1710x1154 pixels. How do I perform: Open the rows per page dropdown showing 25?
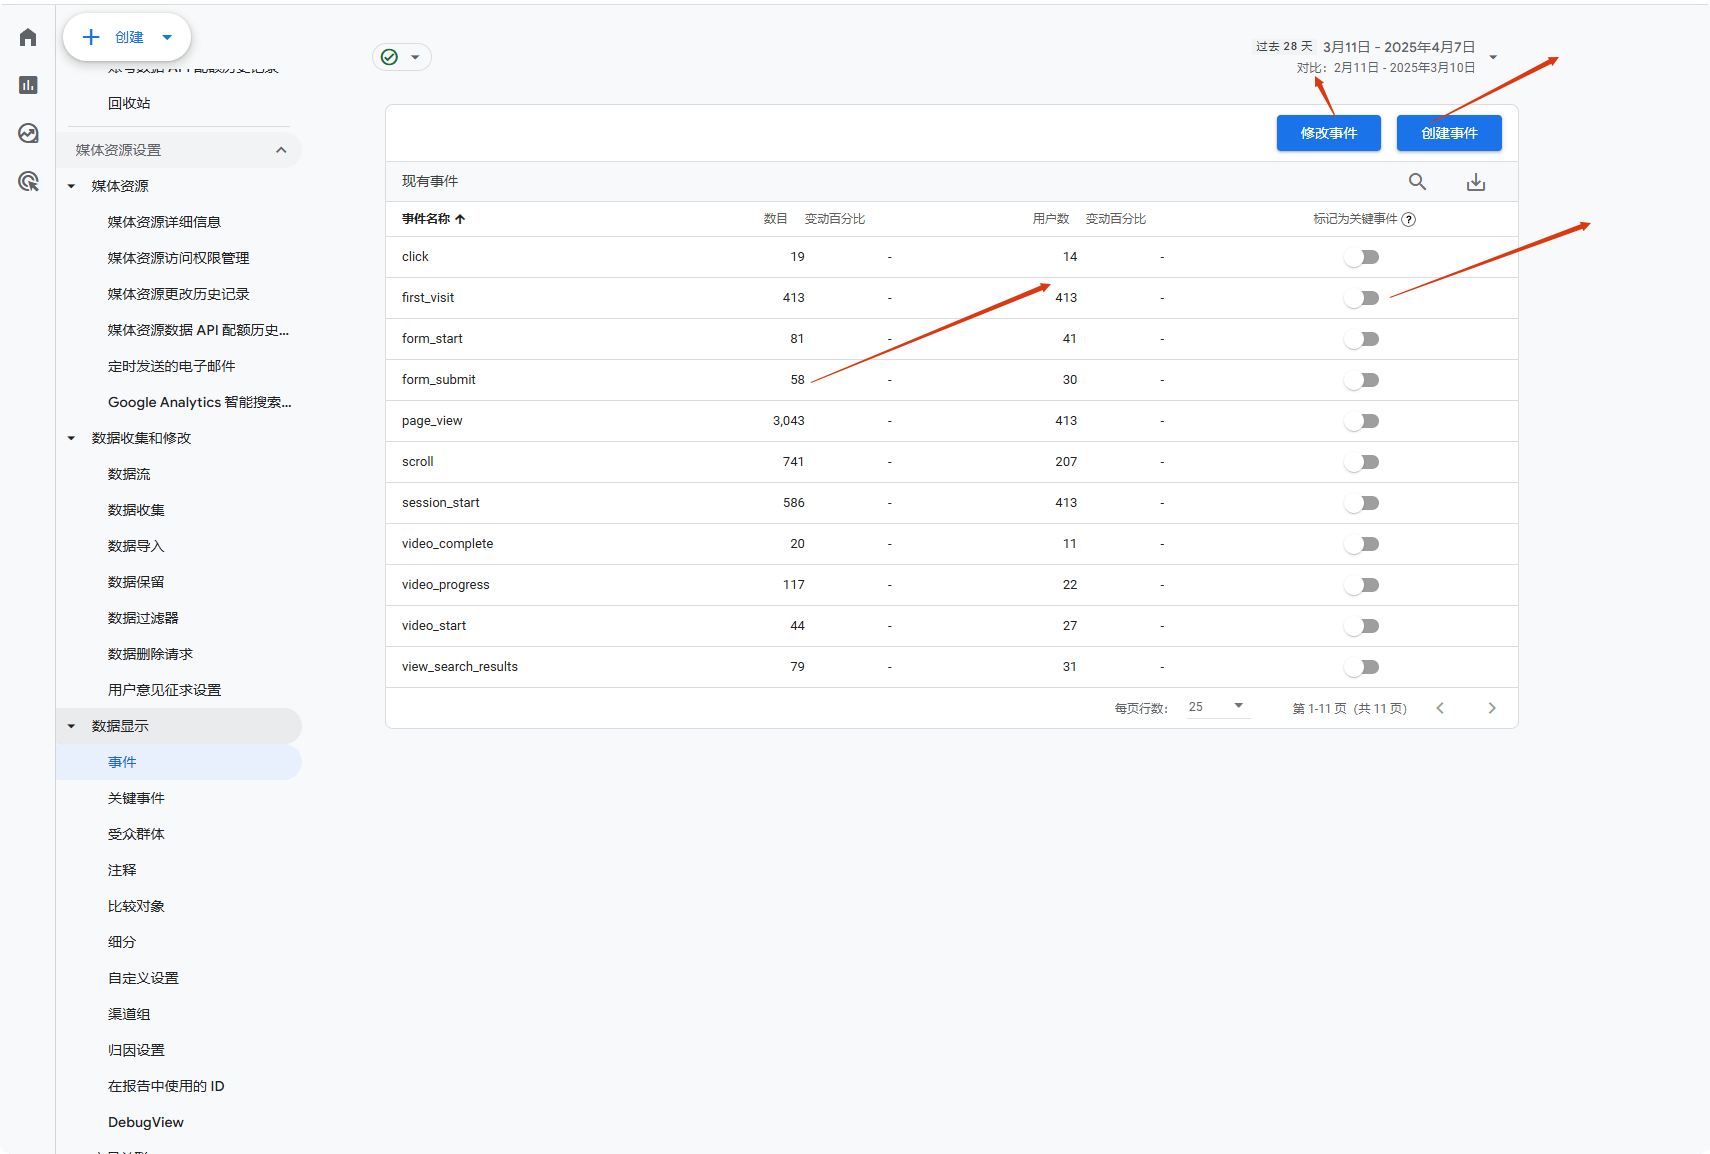(x=1216, y=707)
